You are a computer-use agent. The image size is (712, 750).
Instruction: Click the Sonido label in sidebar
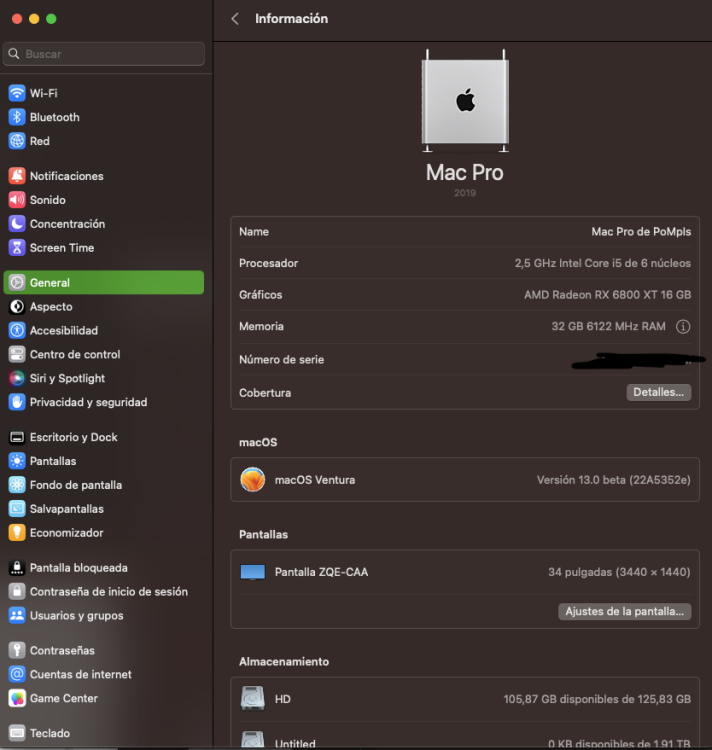point(47,199)
